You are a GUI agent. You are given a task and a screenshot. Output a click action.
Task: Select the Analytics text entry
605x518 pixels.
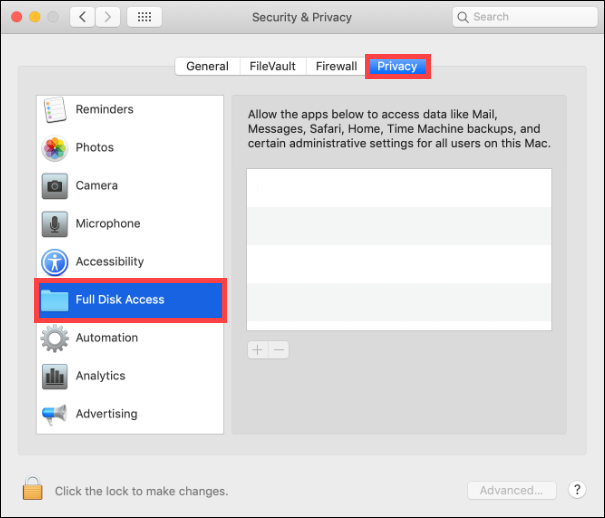(100, 376)
